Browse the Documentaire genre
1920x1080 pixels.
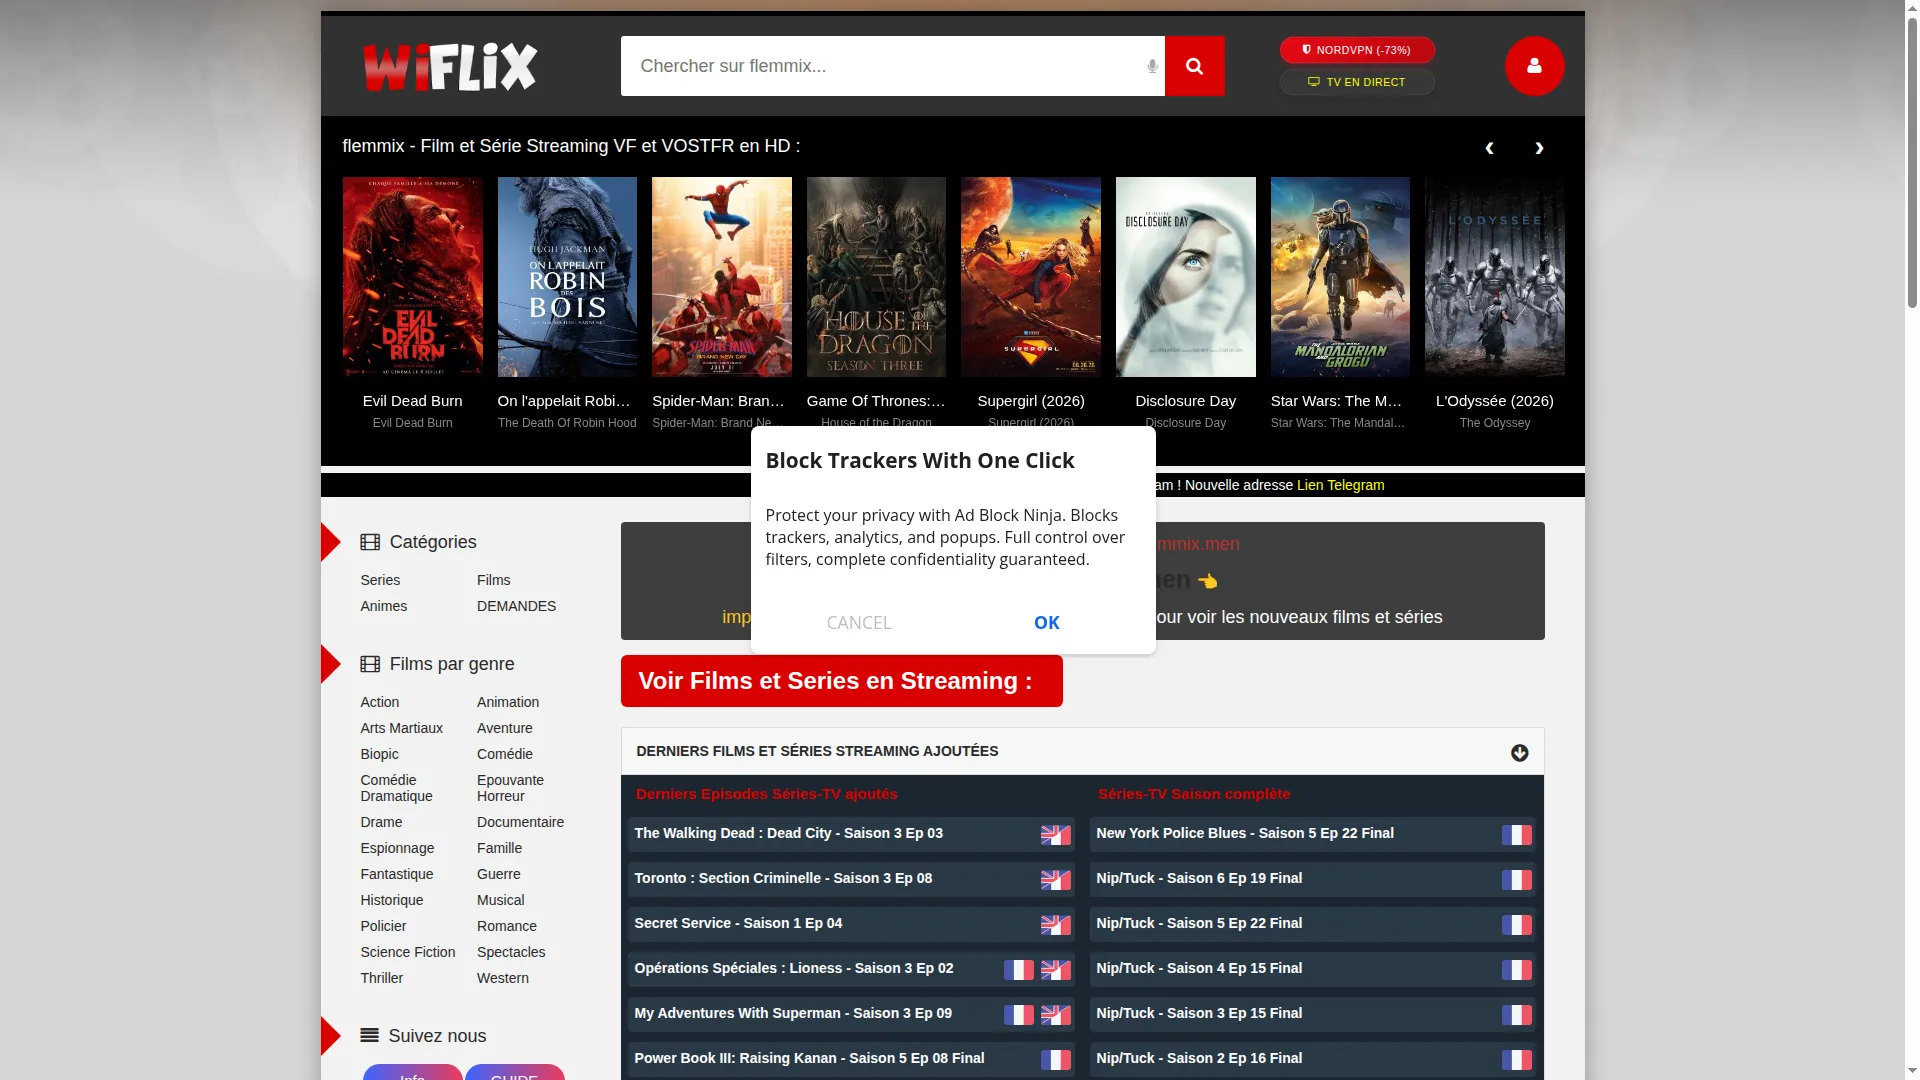tap(520, 822)
